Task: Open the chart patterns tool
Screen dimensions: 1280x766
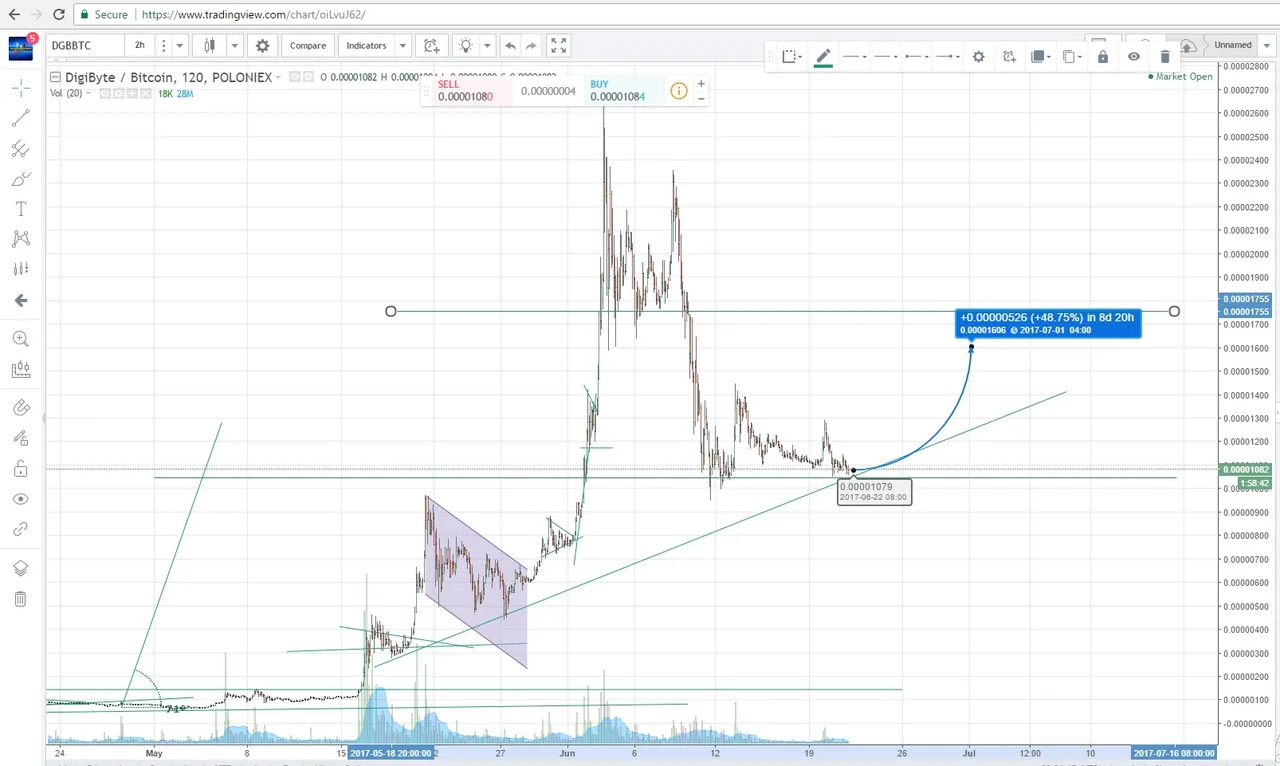Action: (20, 239)
